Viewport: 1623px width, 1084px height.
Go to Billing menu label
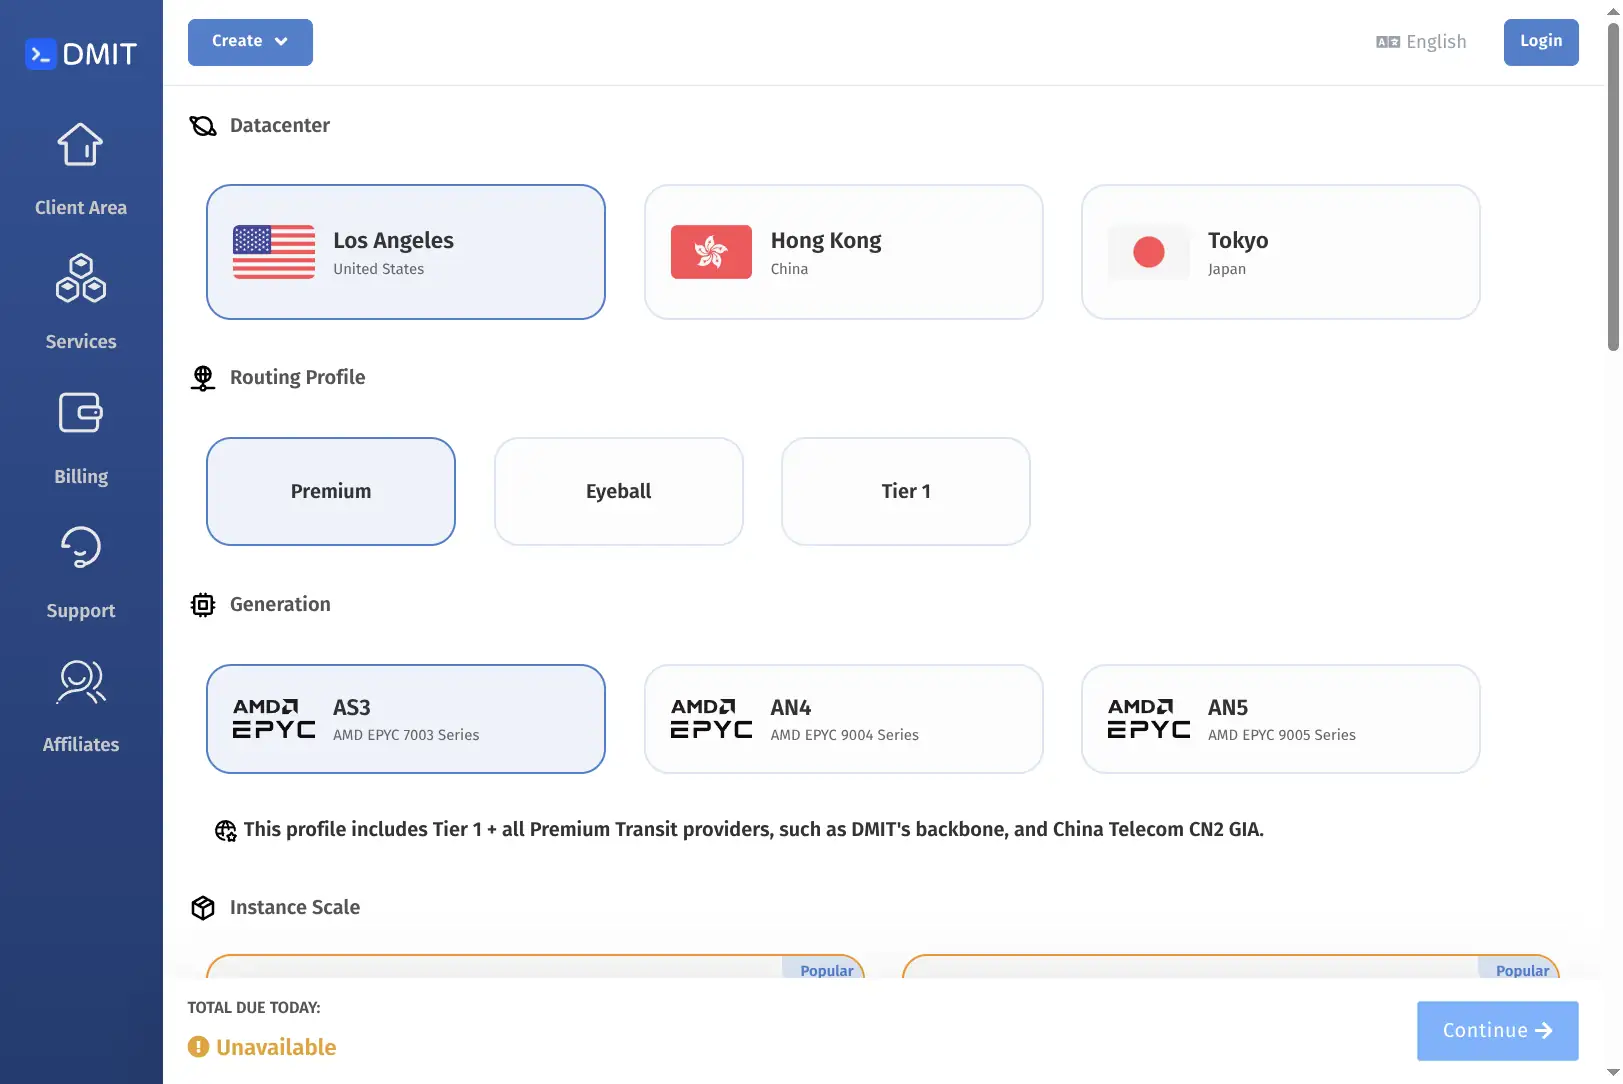pos(81,476)
